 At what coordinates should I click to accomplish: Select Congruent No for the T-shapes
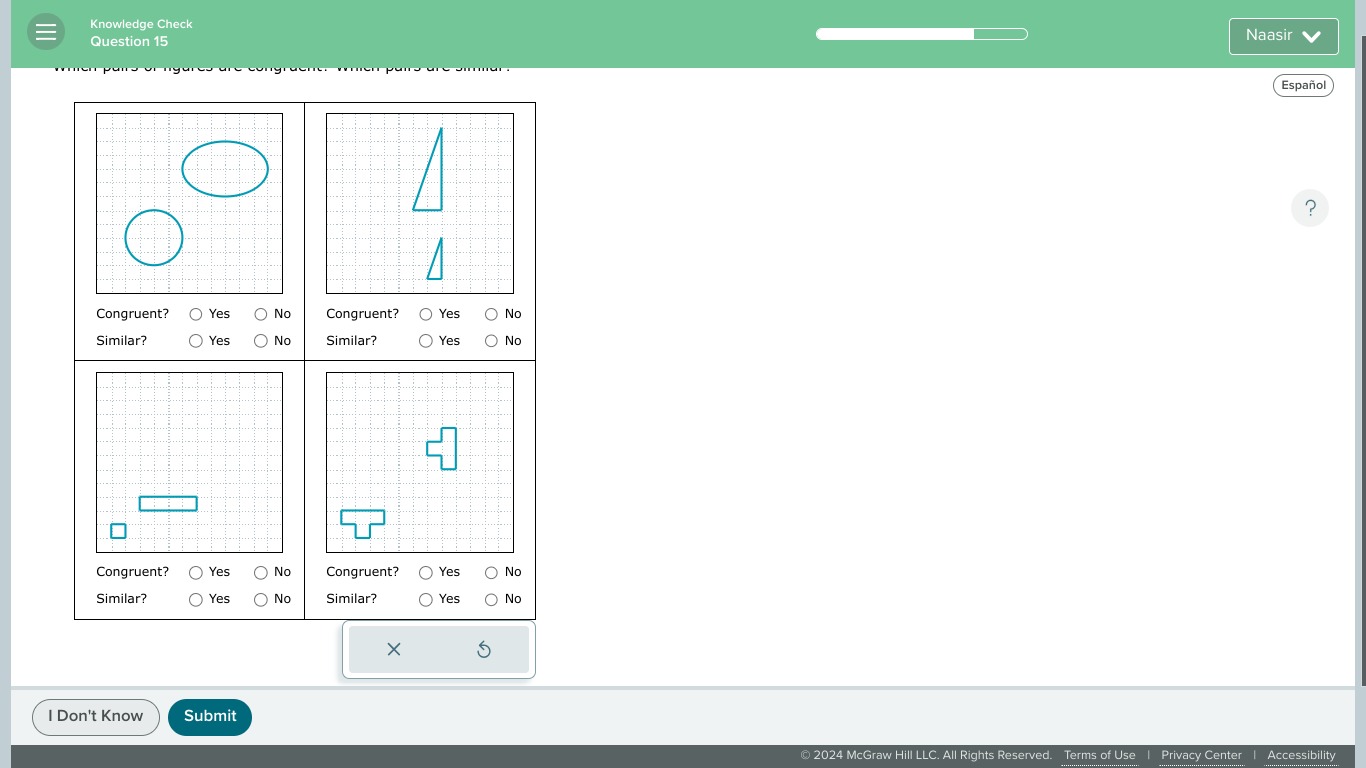click(491, 573)
